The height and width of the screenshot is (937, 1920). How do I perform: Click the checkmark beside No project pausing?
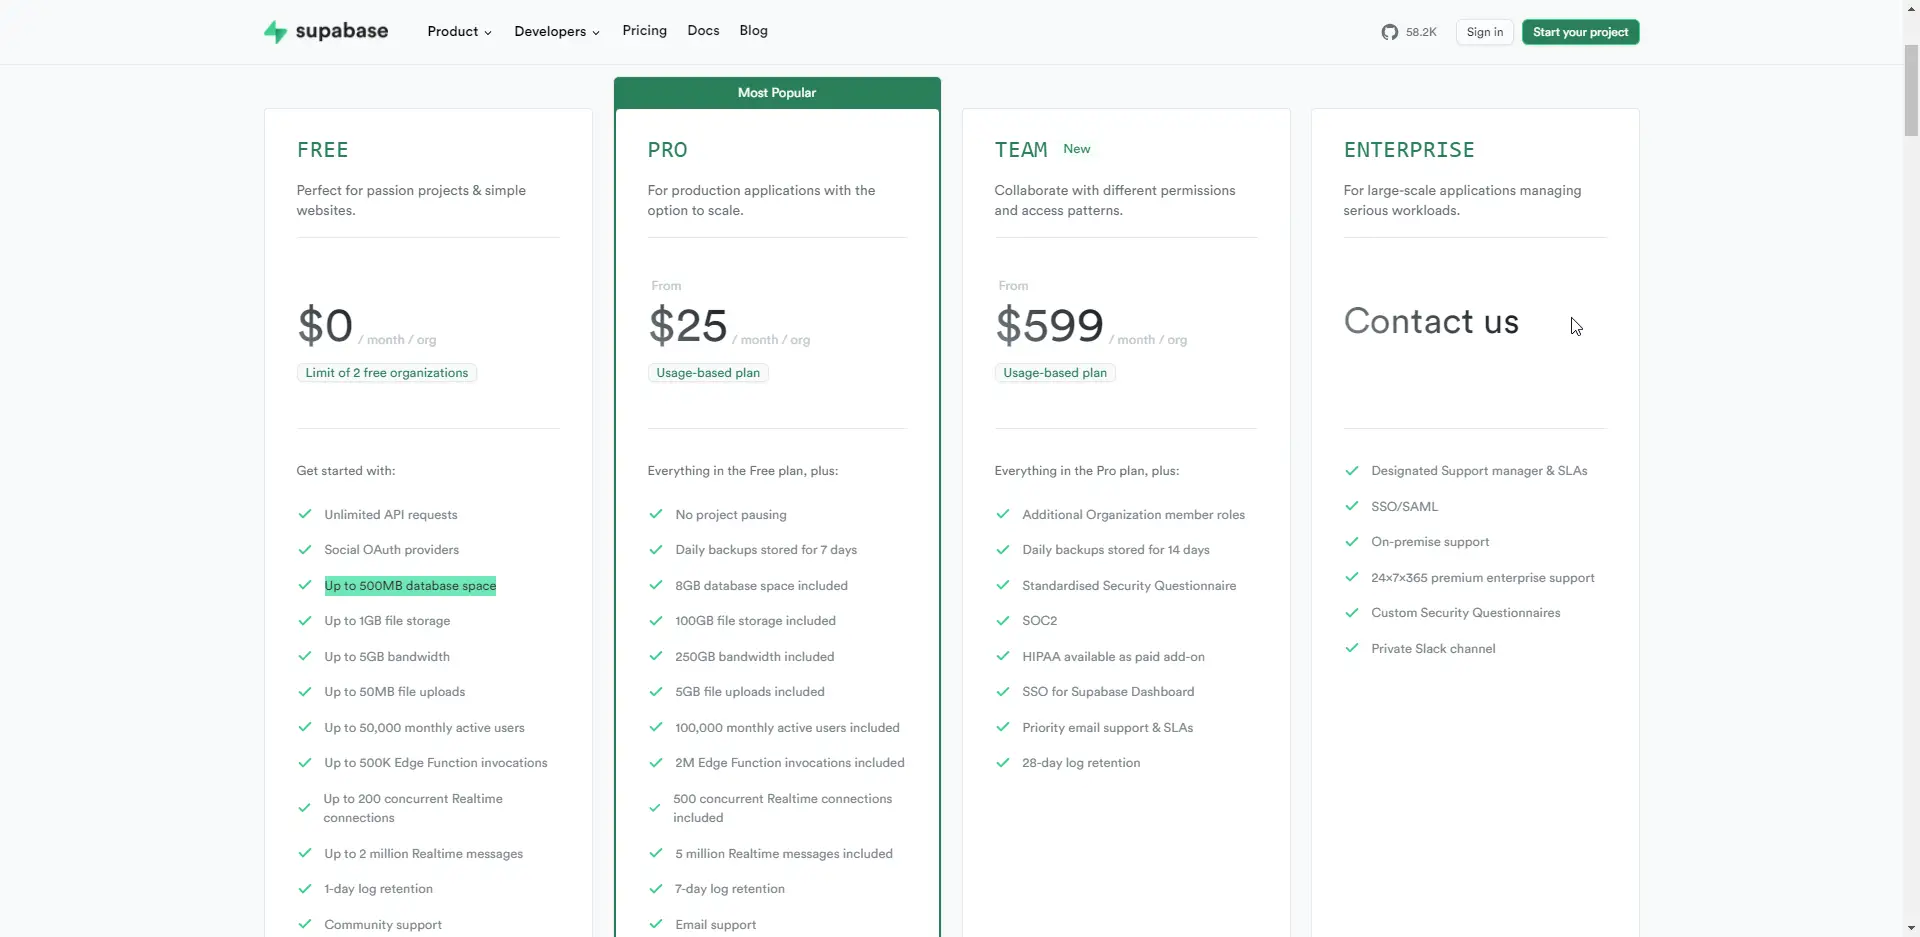(656, 514)
